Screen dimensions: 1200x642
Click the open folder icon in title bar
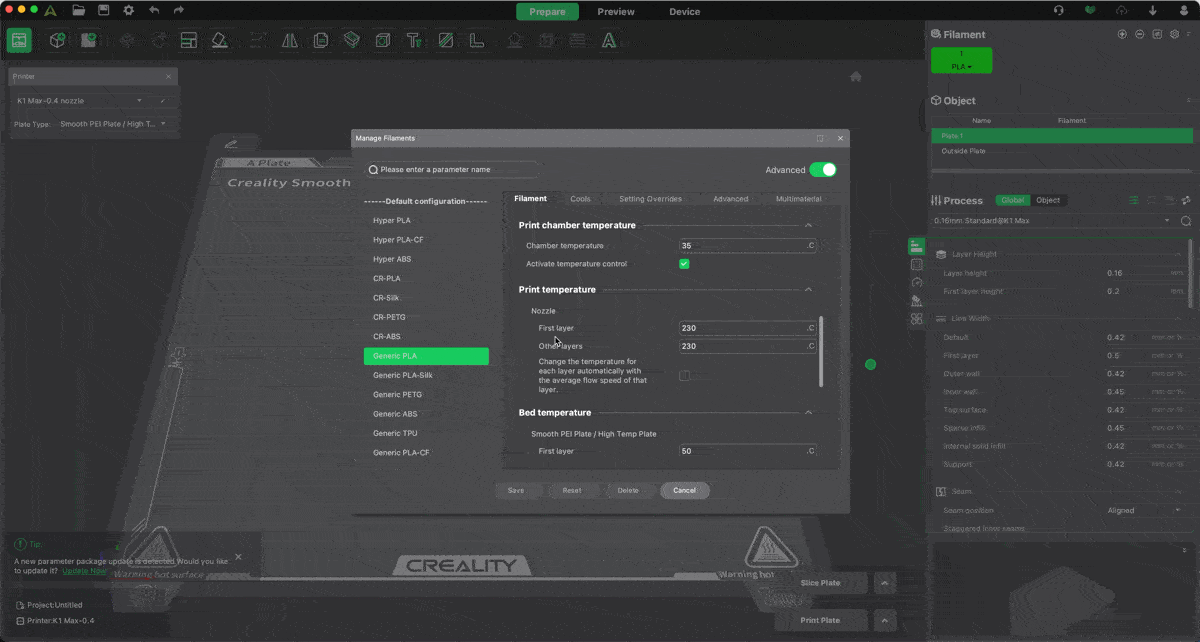[x=79, y=11]
